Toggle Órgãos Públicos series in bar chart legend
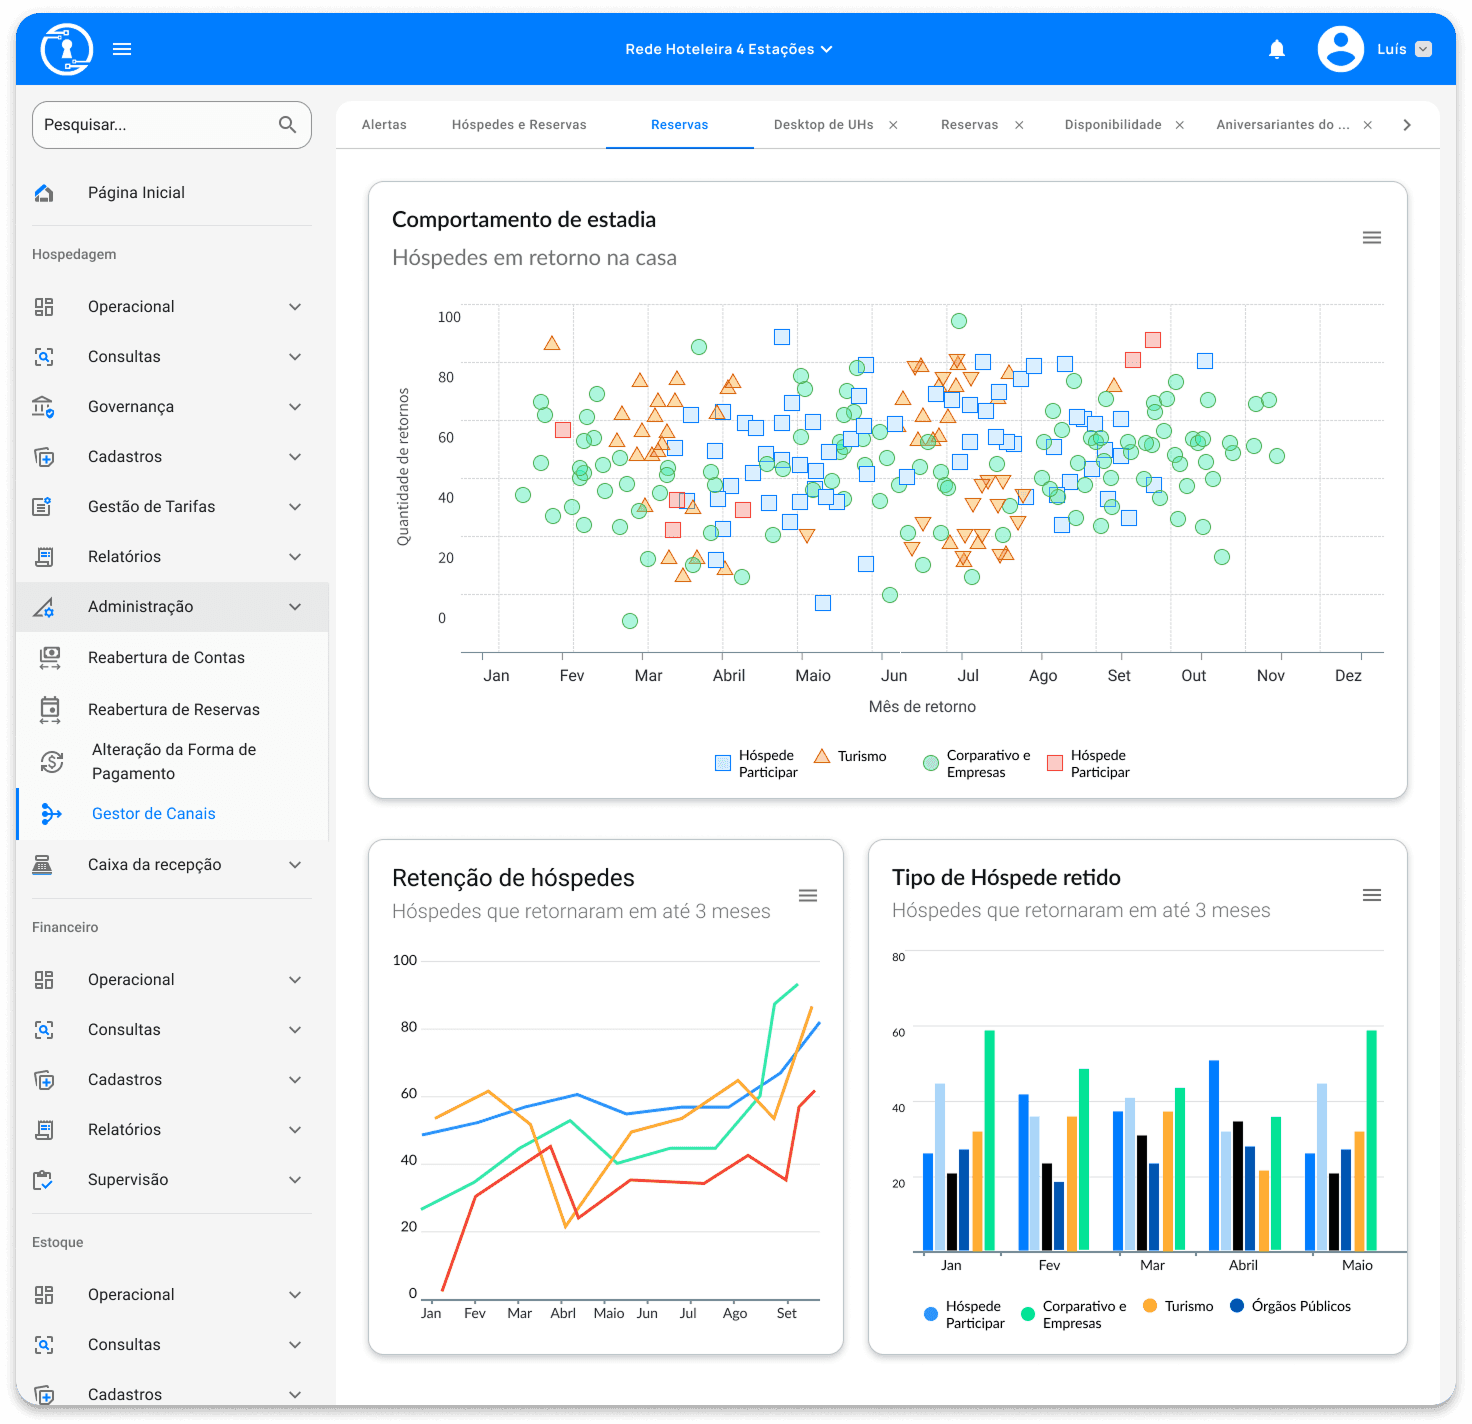Viewport: 1472px width, 1424px height. click(x=1290, y=1306)
